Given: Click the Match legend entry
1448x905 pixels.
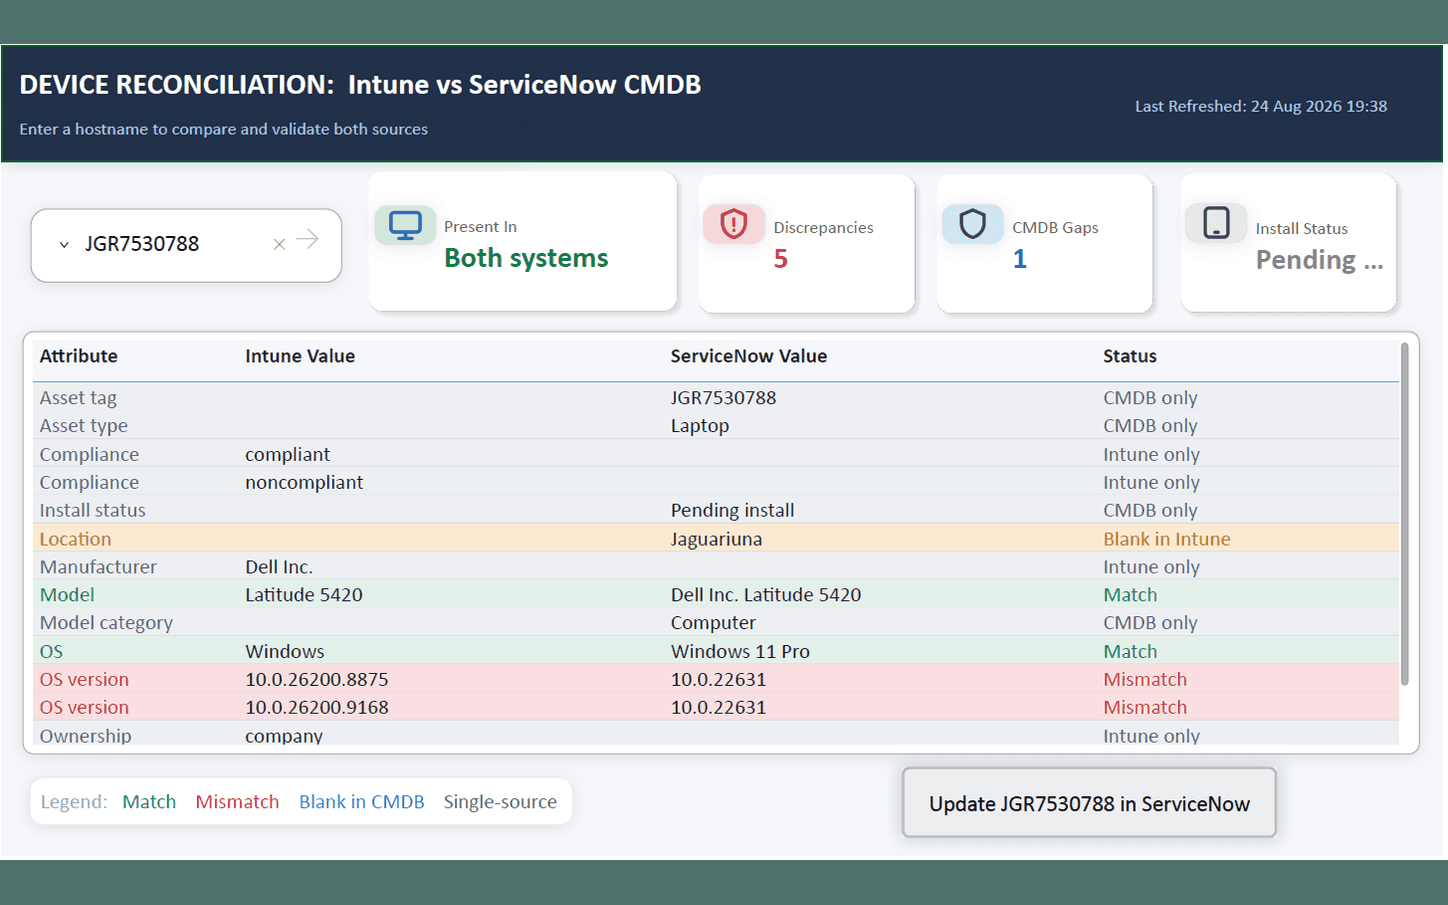Looking at the screenshot, I should 149,802.
